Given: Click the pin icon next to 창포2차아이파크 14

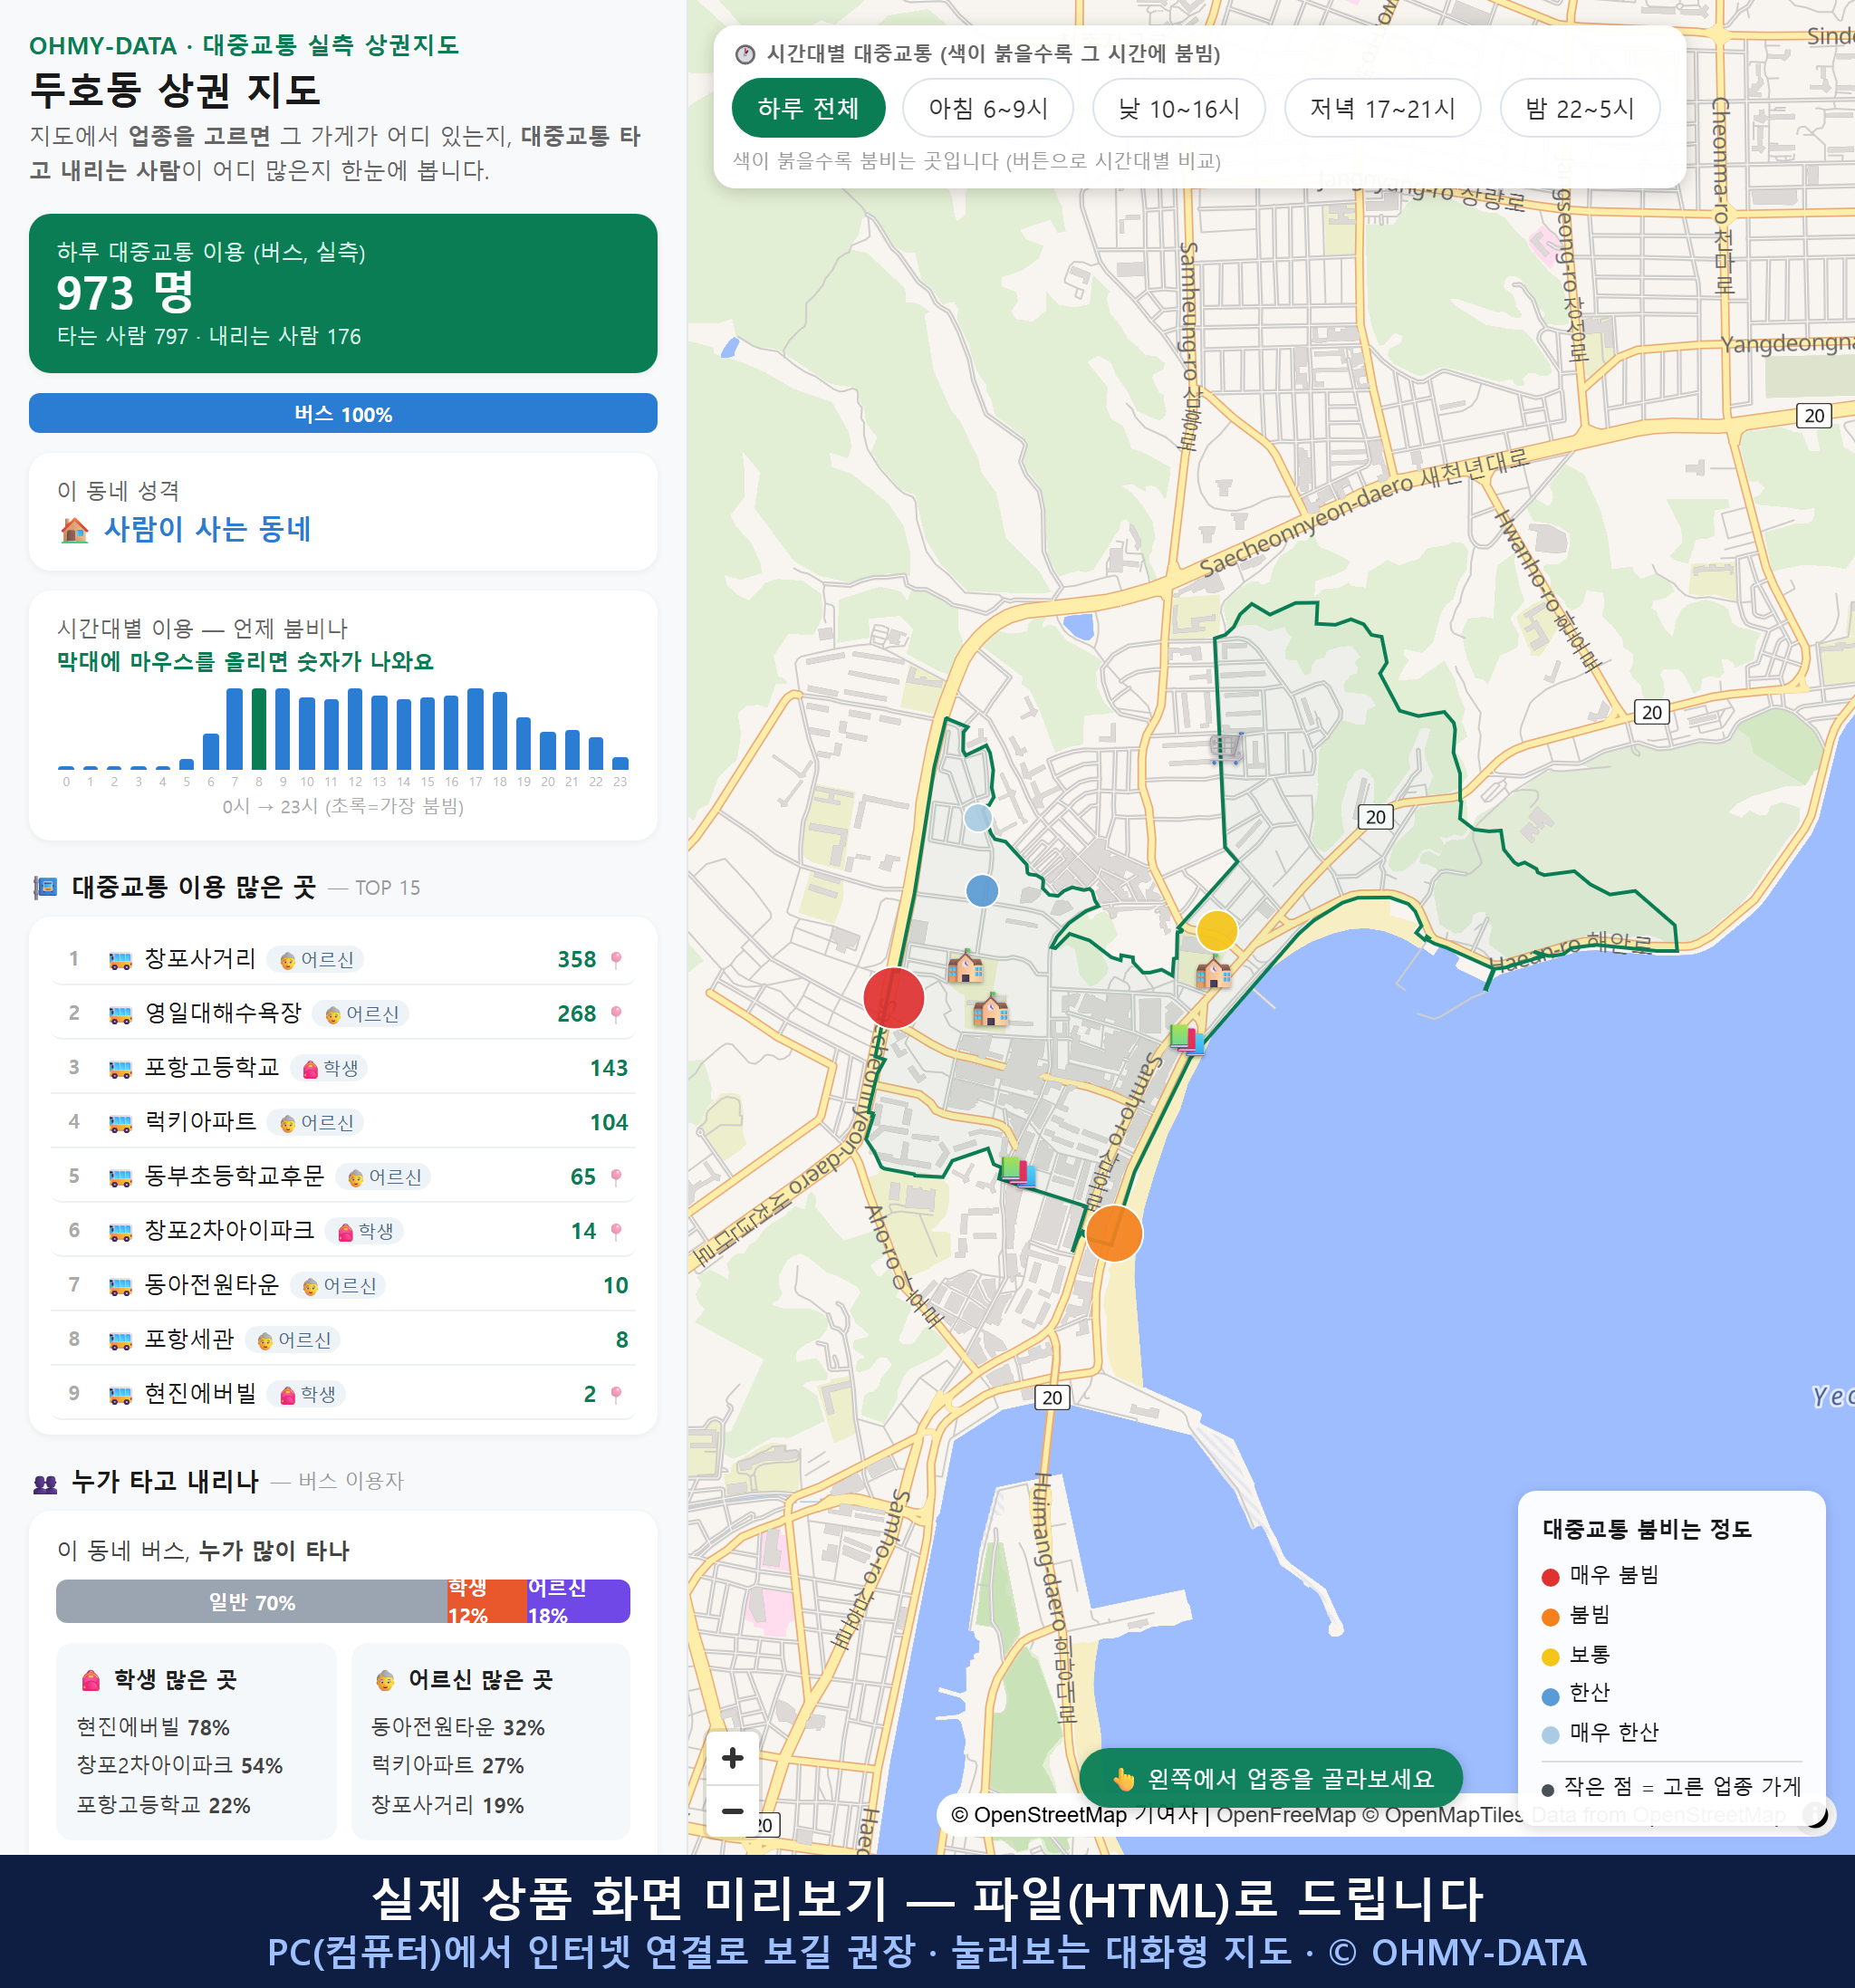Looking at the screenshot, I should pyautogui.click(x=616, y=1231).
